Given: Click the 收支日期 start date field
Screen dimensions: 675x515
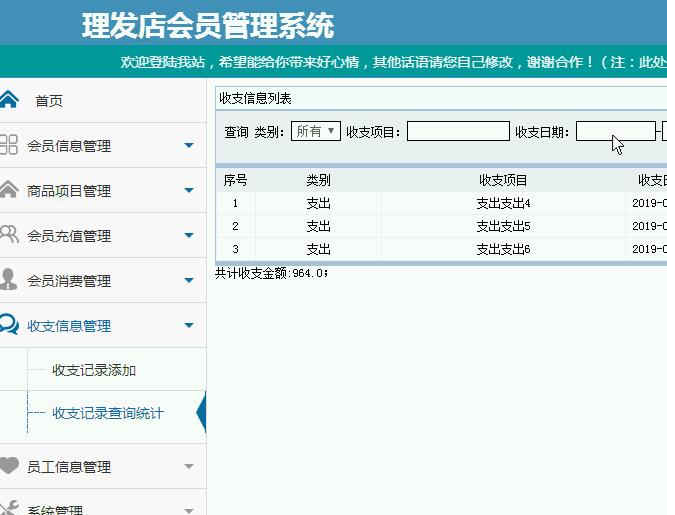Looking at the screenshot, I should (616, 131).
